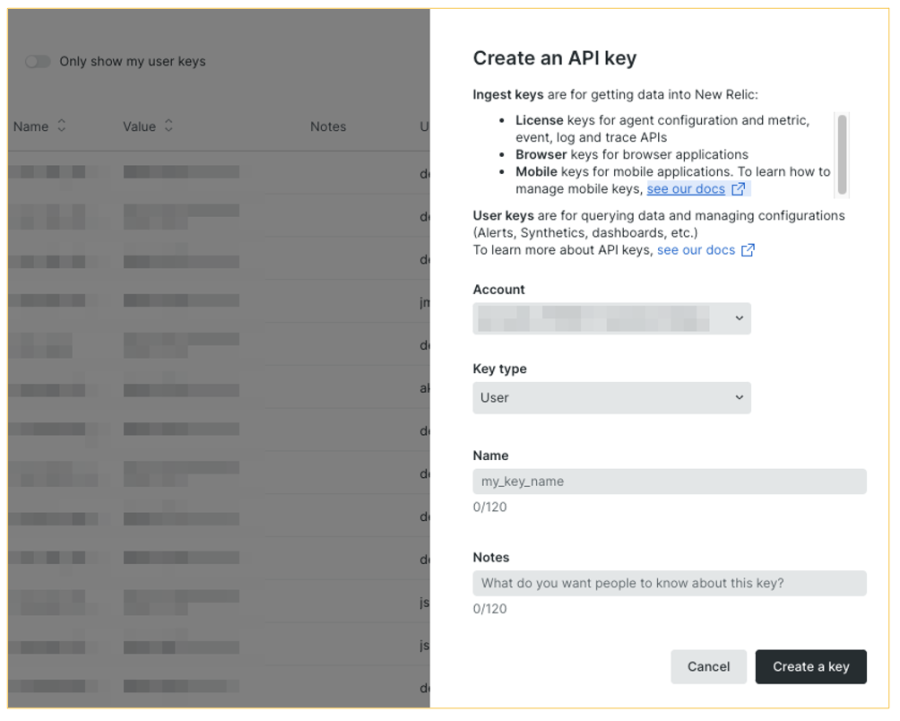Click external link icon after API keys docs

pos(747,250)
